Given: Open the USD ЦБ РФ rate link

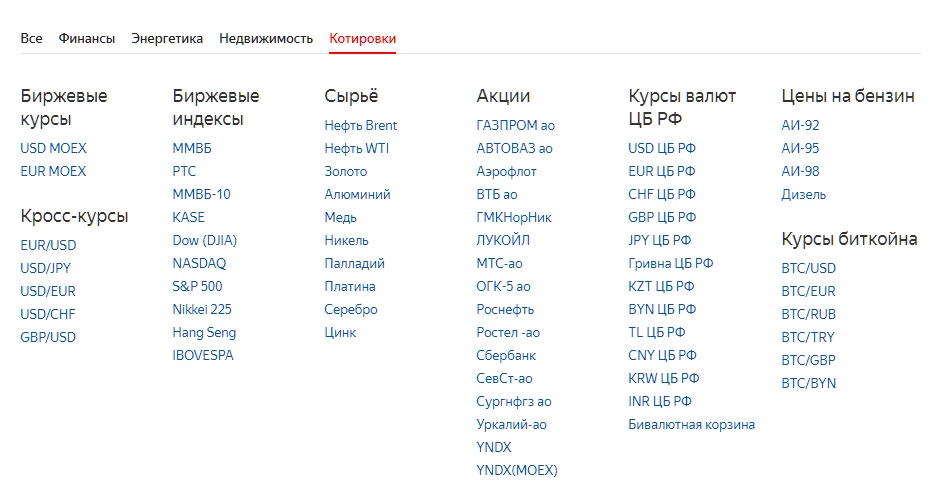Looking at the screenshot, I should pyautogui.click(x=662, y=148).
